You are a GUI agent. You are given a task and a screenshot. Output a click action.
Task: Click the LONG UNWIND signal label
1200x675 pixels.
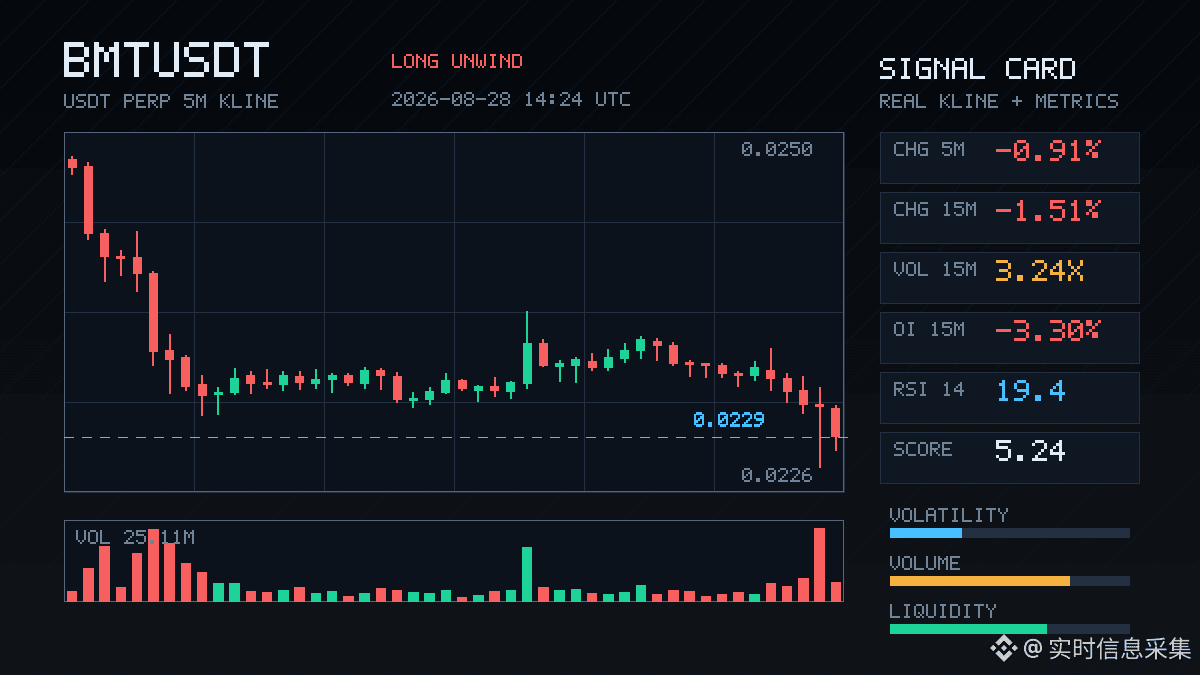(x=457, y=61)
